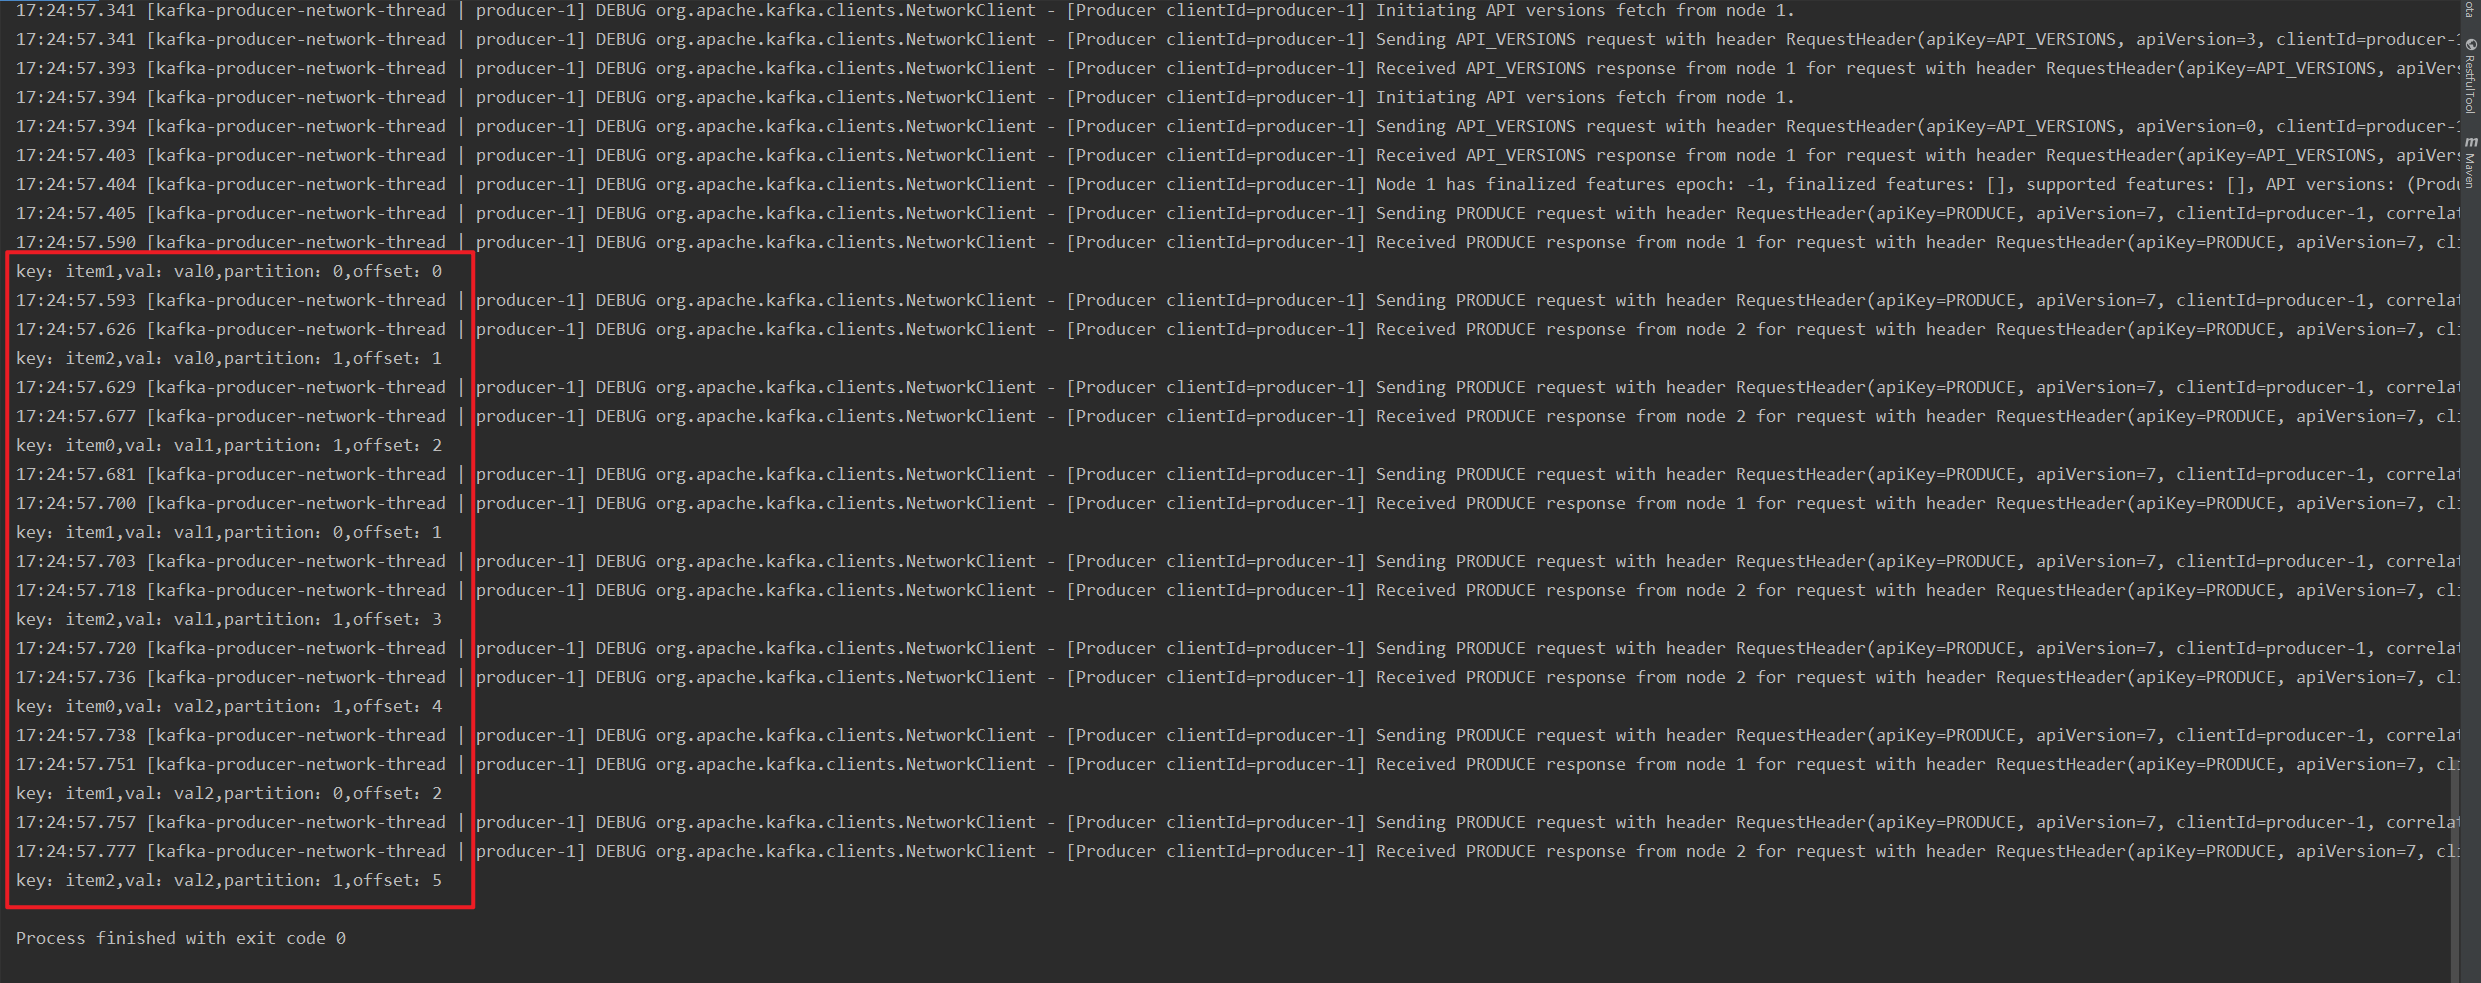This screenshot has width=2481, height=983.
Task: Open the Maven side tool window tab
Action: (2470, 162)
